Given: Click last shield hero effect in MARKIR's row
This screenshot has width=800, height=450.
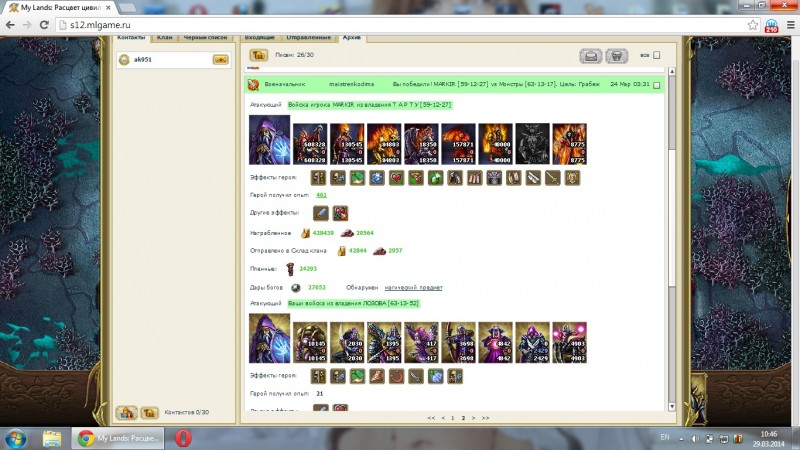Looking at the screenshot, I should pos(572,178).
